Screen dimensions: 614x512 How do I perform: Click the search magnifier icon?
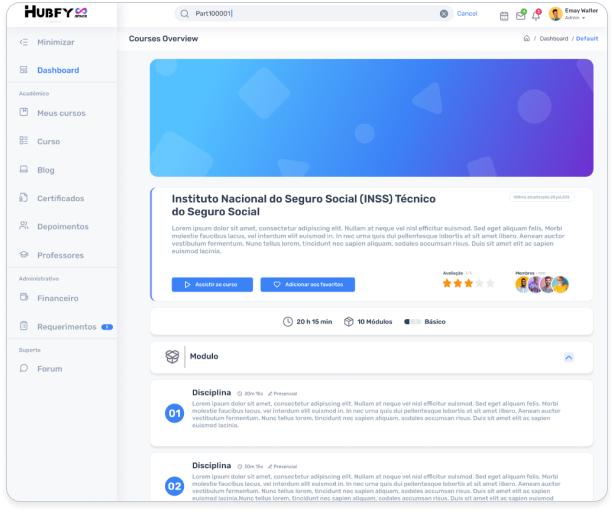click(x=184, y=14)
